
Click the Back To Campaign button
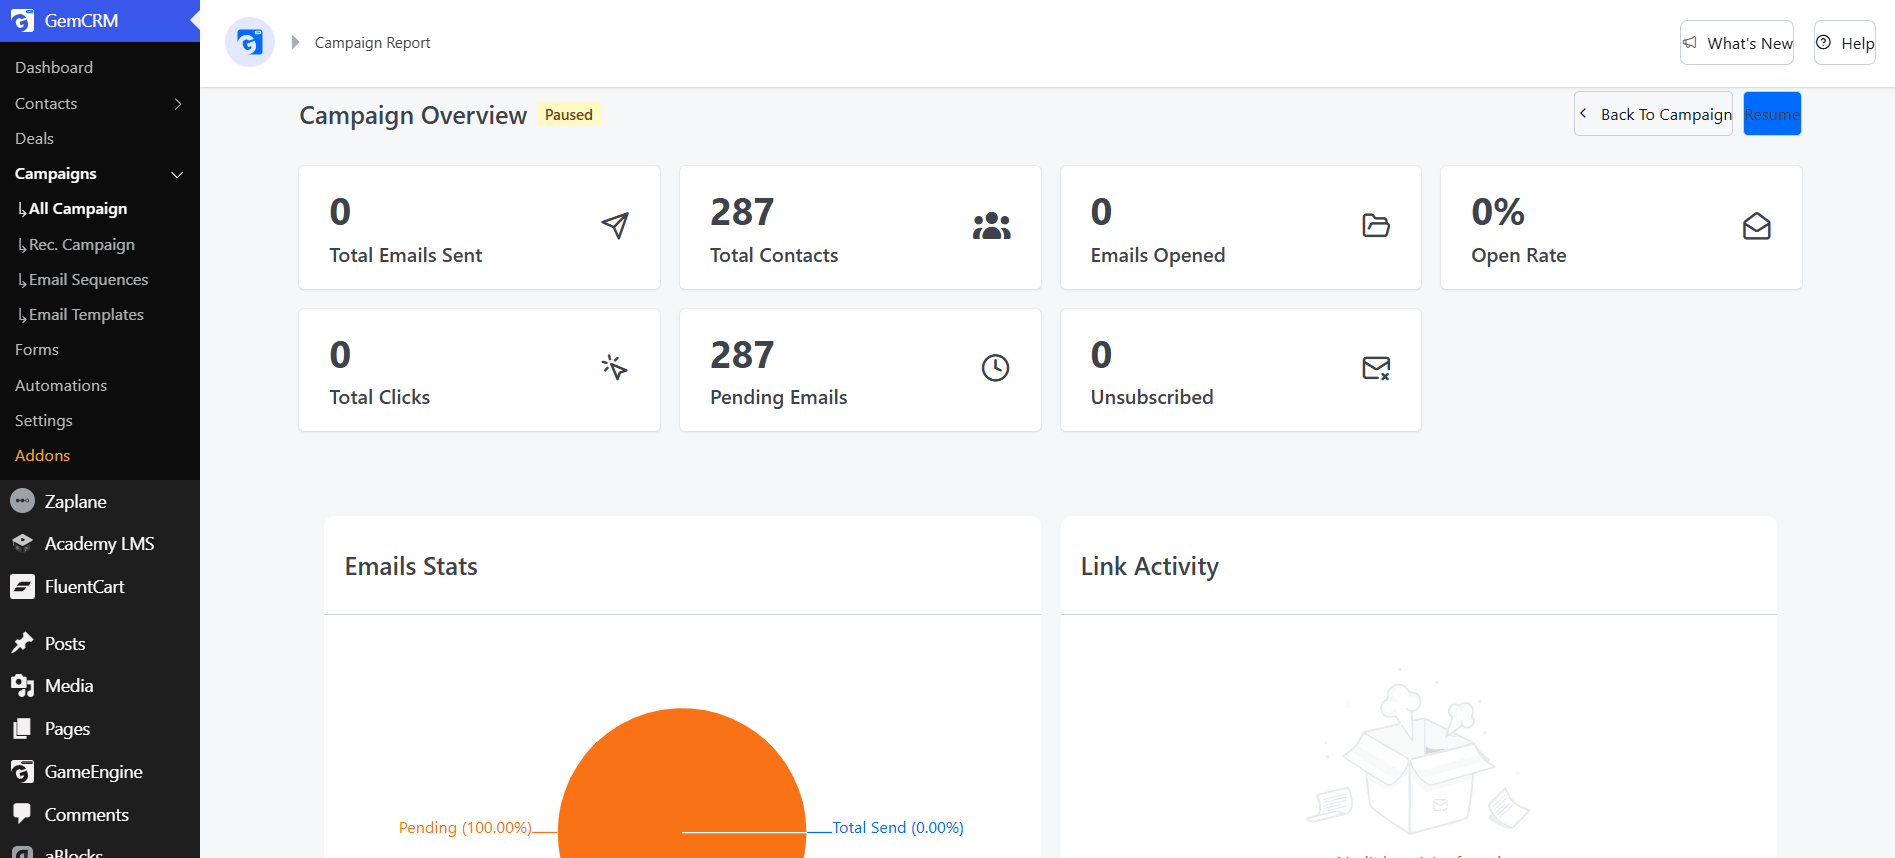[x=1653, y=114]
